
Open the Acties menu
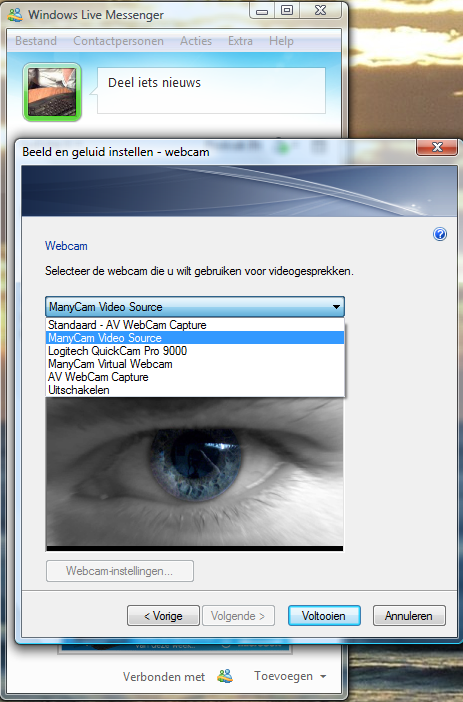(x=196, y=41)
